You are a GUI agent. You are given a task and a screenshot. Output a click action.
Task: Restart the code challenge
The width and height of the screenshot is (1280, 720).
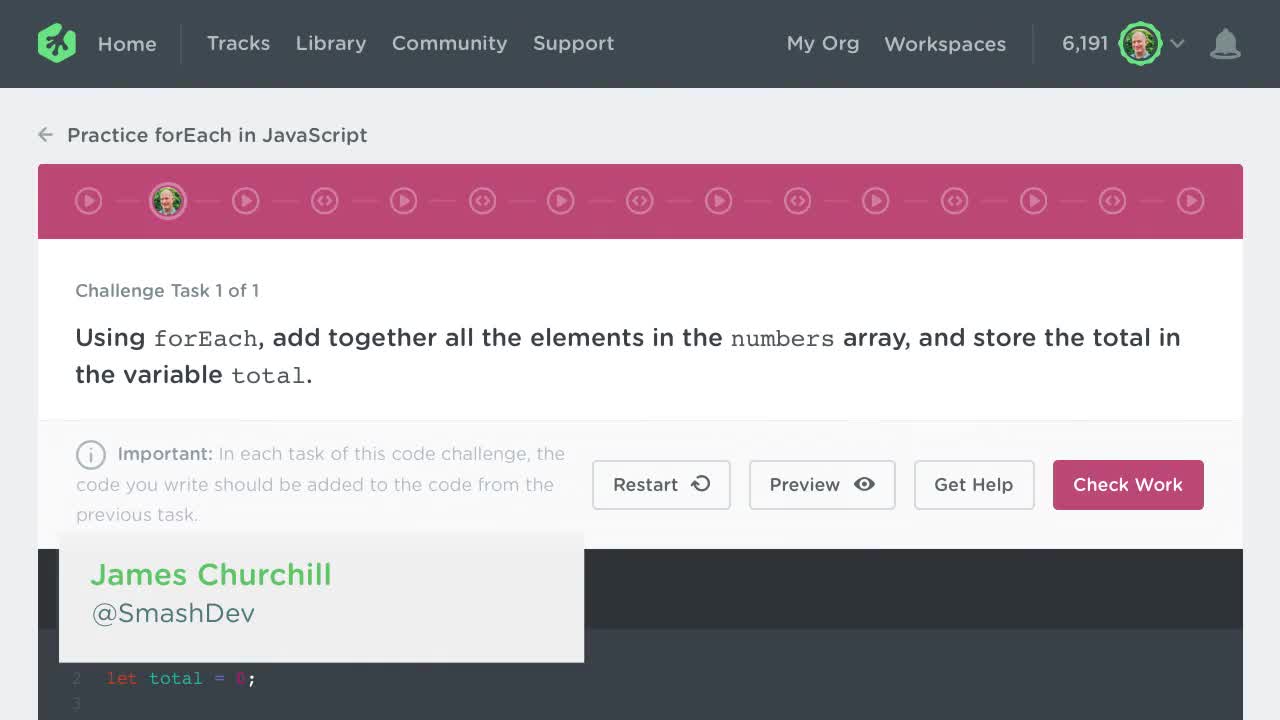tap(661, 485)
